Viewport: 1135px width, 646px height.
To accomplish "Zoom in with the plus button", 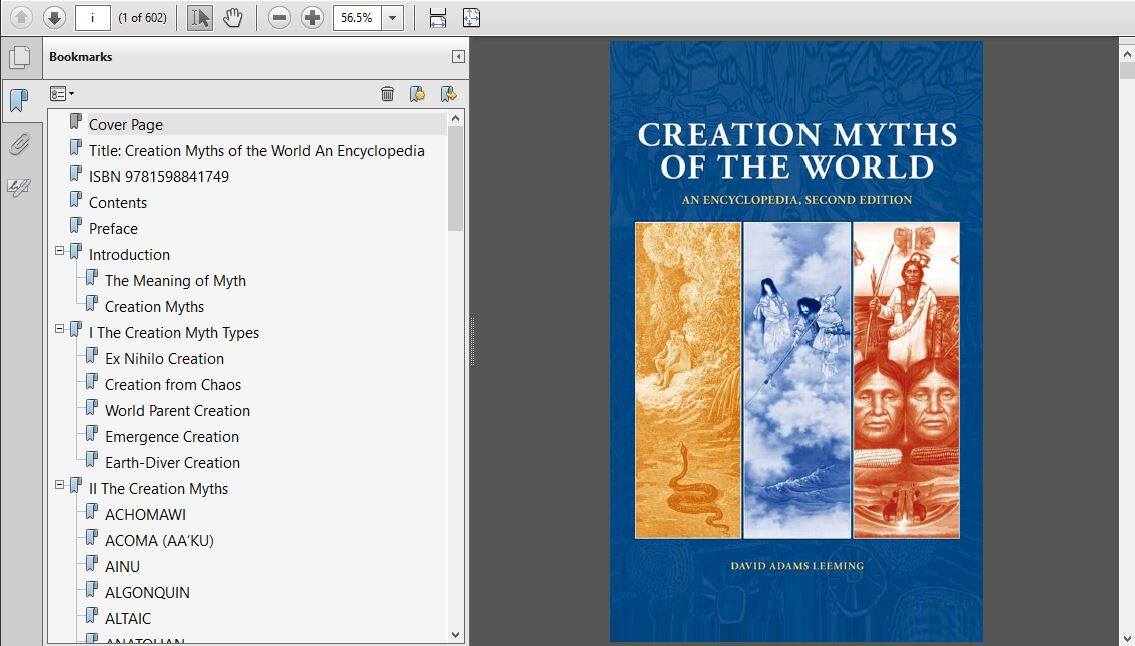I will click(x=312, y=18).
